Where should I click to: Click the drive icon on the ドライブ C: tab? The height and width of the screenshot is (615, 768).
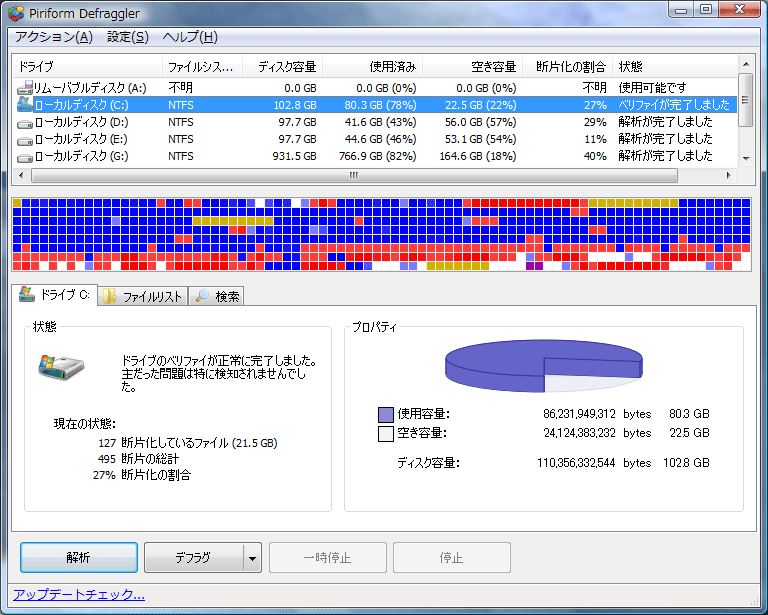[x=27, y=294]
